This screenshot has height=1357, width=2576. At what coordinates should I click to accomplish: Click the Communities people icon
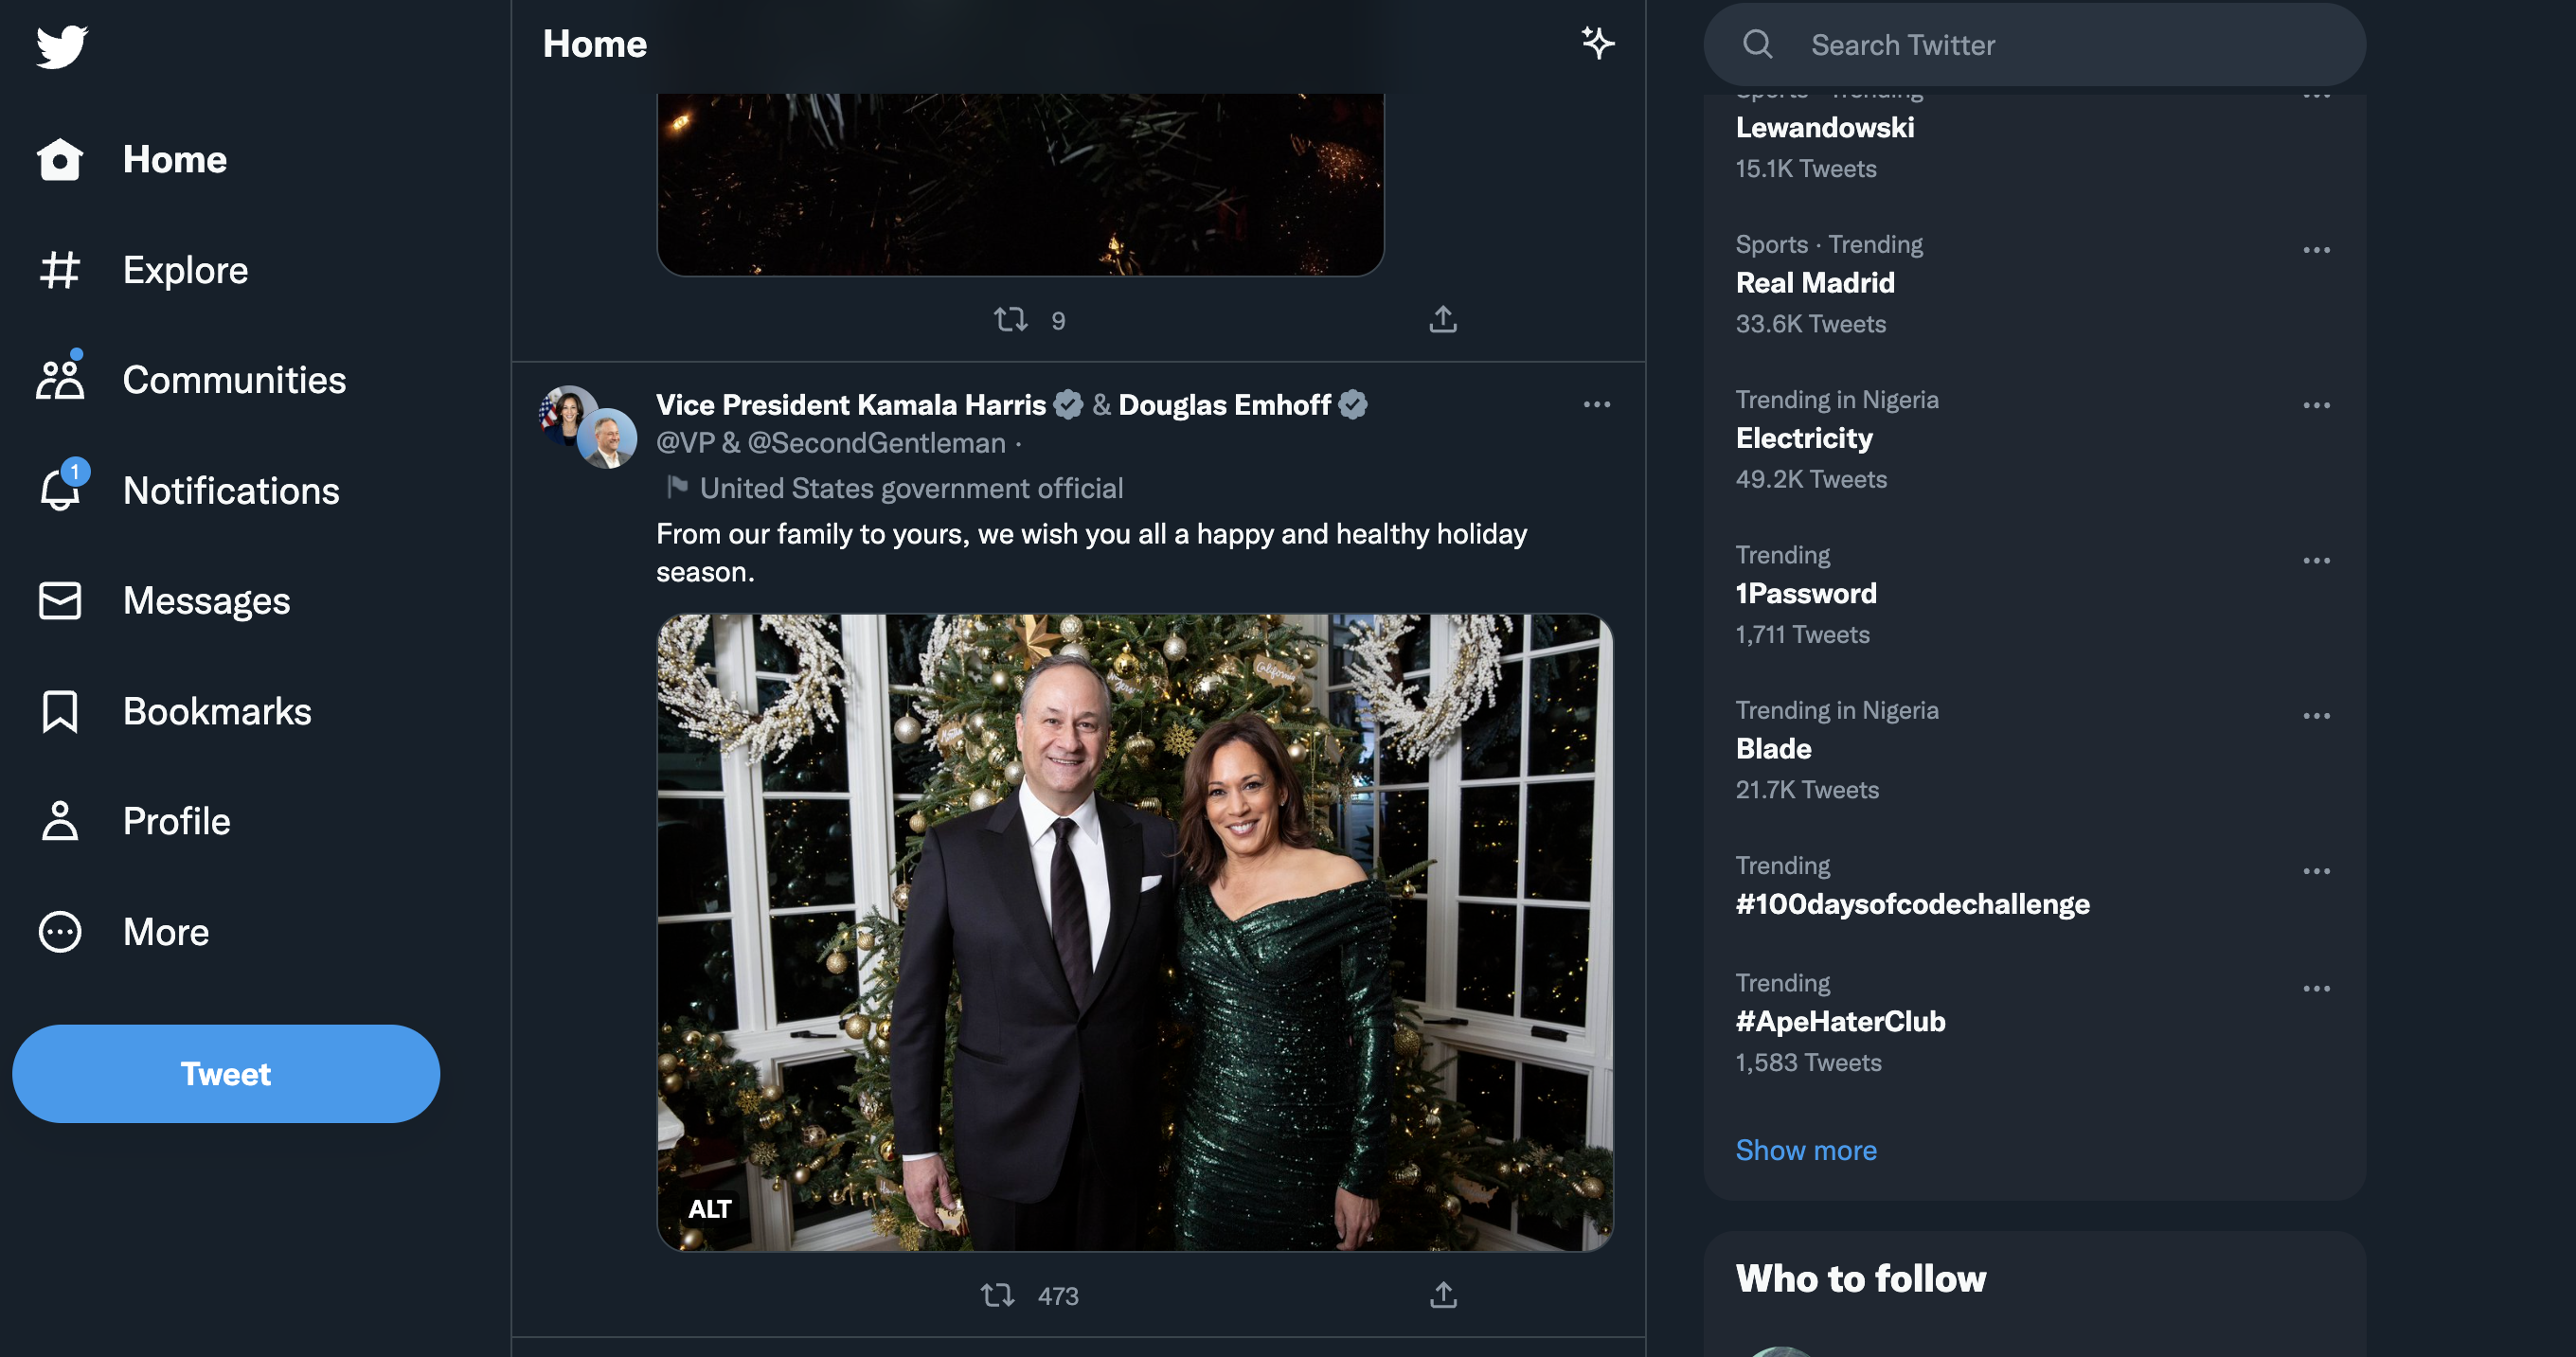coord(60,380)
